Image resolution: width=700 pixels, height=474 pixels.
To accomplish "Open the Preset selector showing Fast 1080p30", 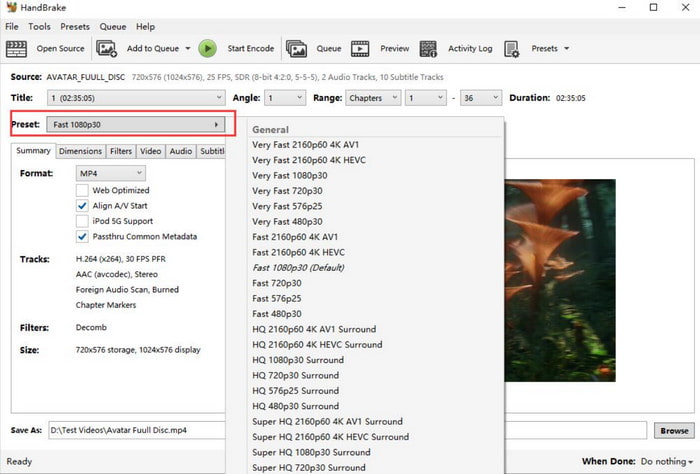I will 135,125.
